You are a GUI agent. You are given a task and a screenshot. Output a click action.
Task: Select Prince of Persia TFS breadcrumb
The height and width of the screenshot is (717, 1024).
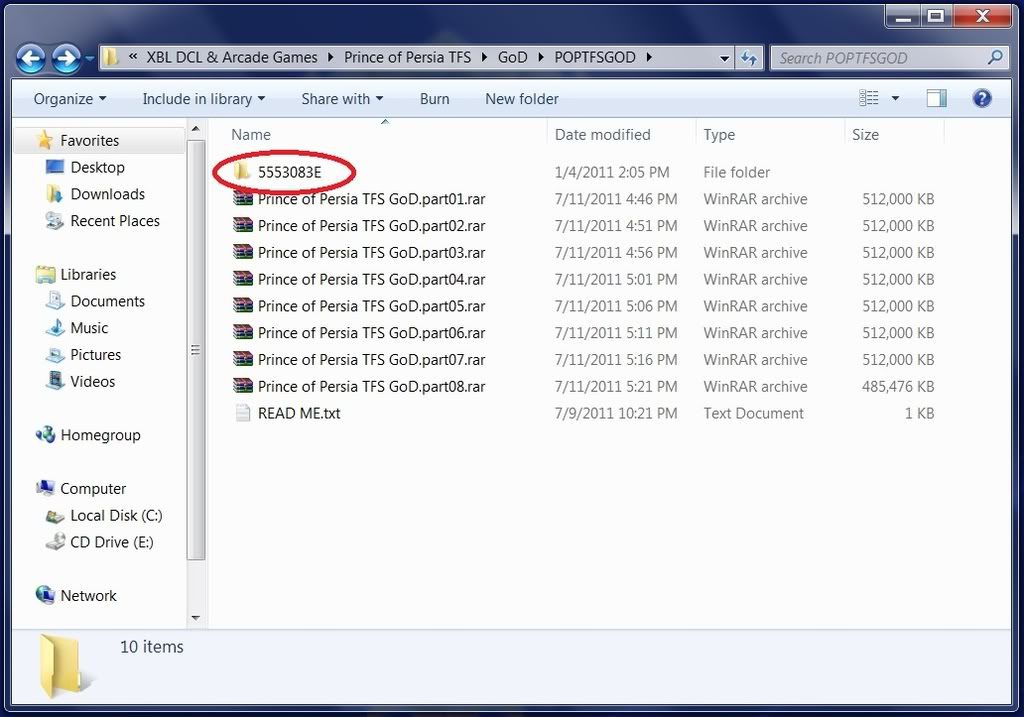(407, 57)
